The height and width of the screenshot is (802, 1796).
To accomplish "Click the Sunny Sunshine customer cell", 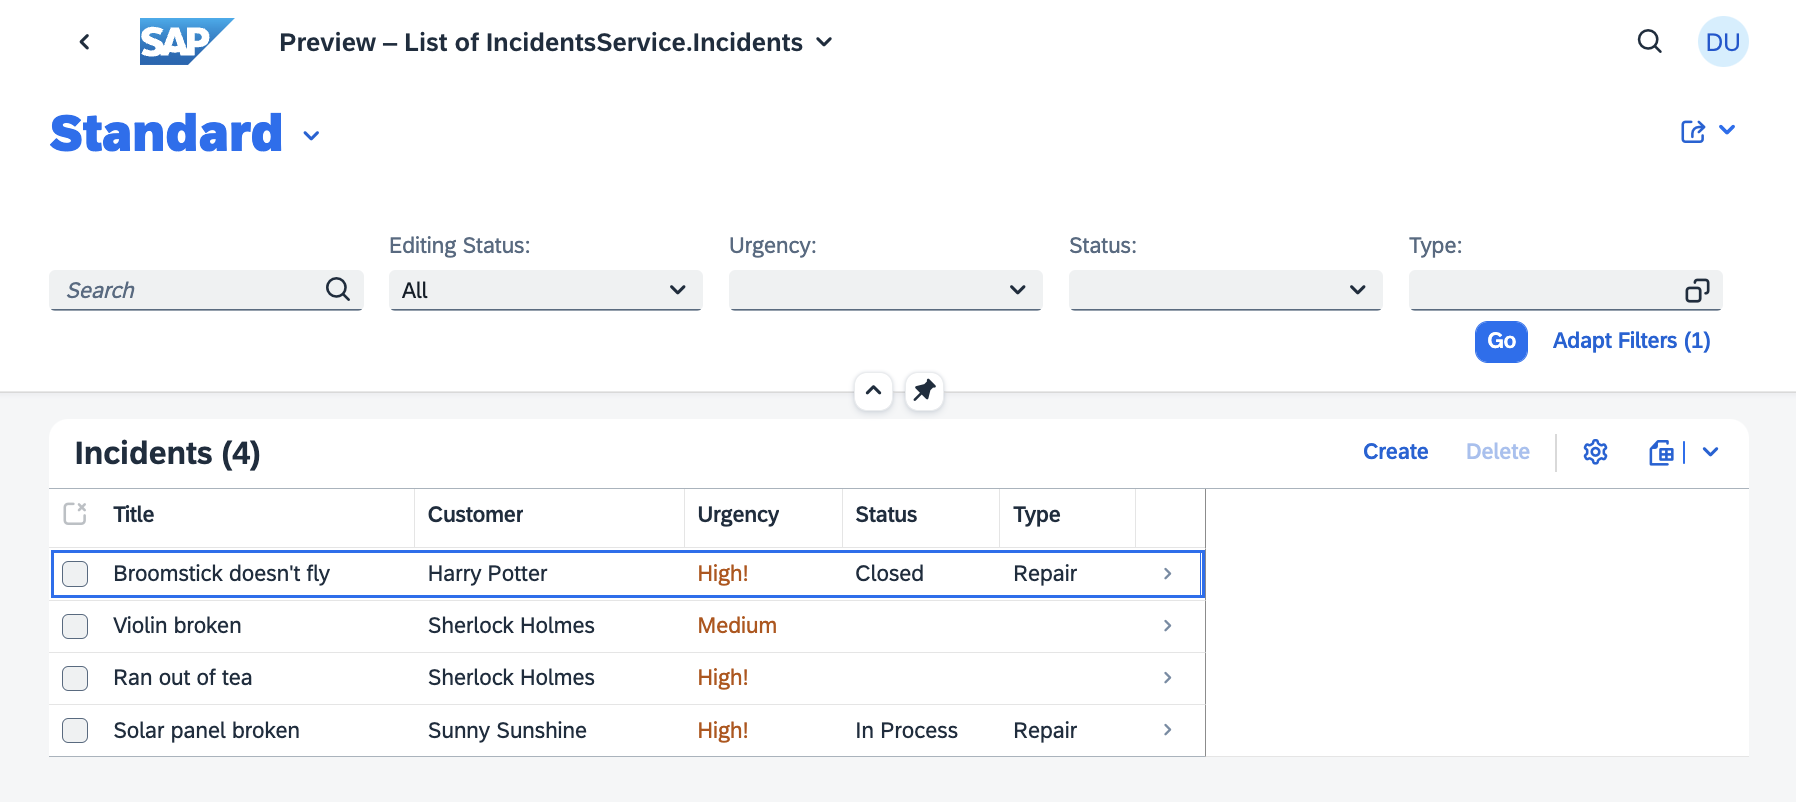I will [x=507, y=731].
